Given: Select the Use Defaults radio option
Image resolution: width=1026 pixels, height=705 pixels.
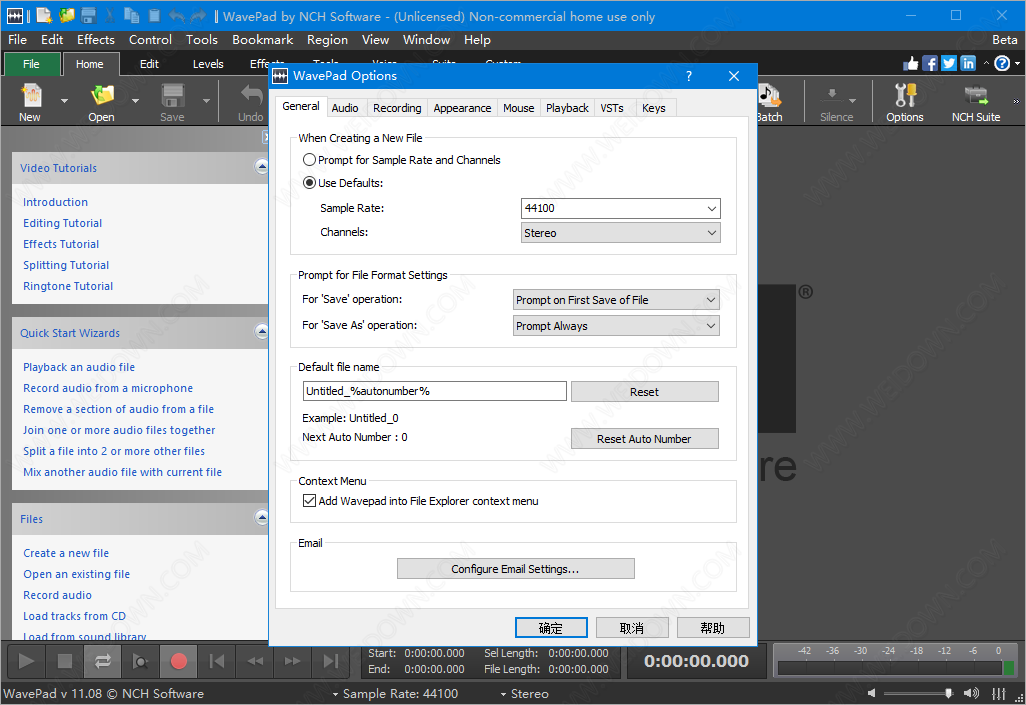Looking at the screenshot, I should point(343,183).
